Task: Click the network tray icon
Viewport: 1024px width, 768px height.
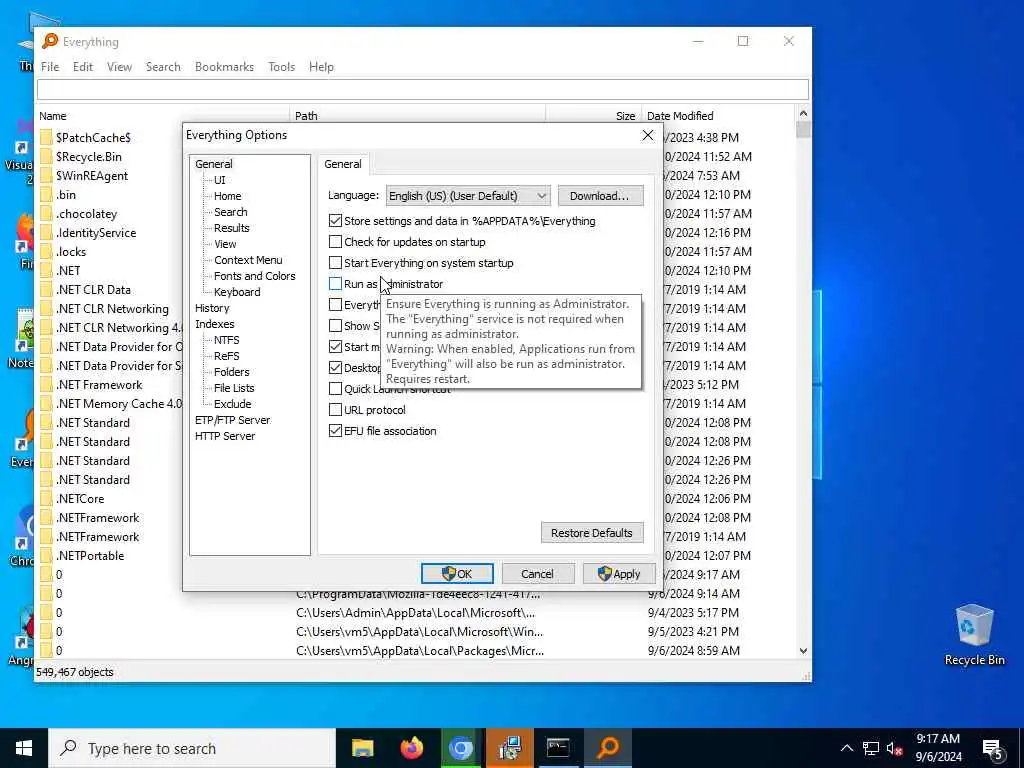Action: tap(871, 748)
